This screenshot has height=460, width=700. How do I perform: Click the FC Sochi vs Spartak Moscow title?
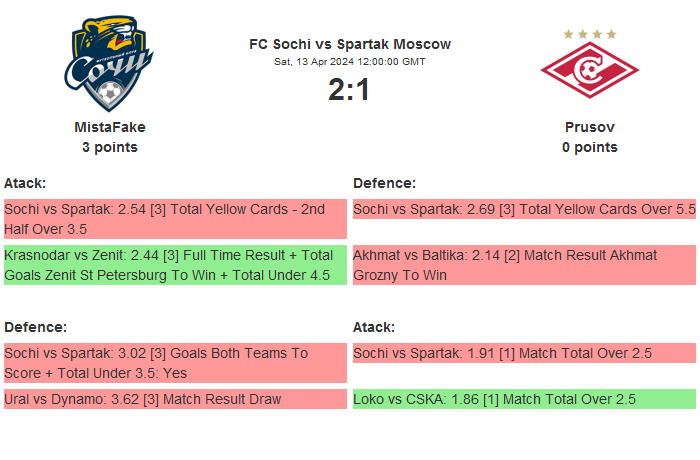[x=350, y=44]
